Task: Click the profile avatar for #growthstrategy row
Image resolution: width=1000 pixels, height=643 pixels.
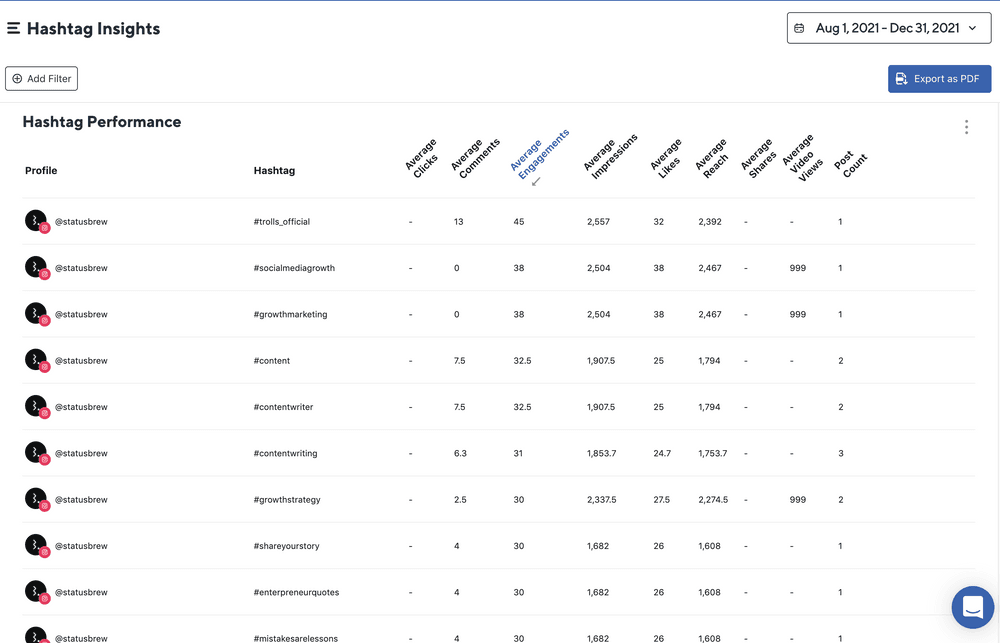Action: coord(36,499)
